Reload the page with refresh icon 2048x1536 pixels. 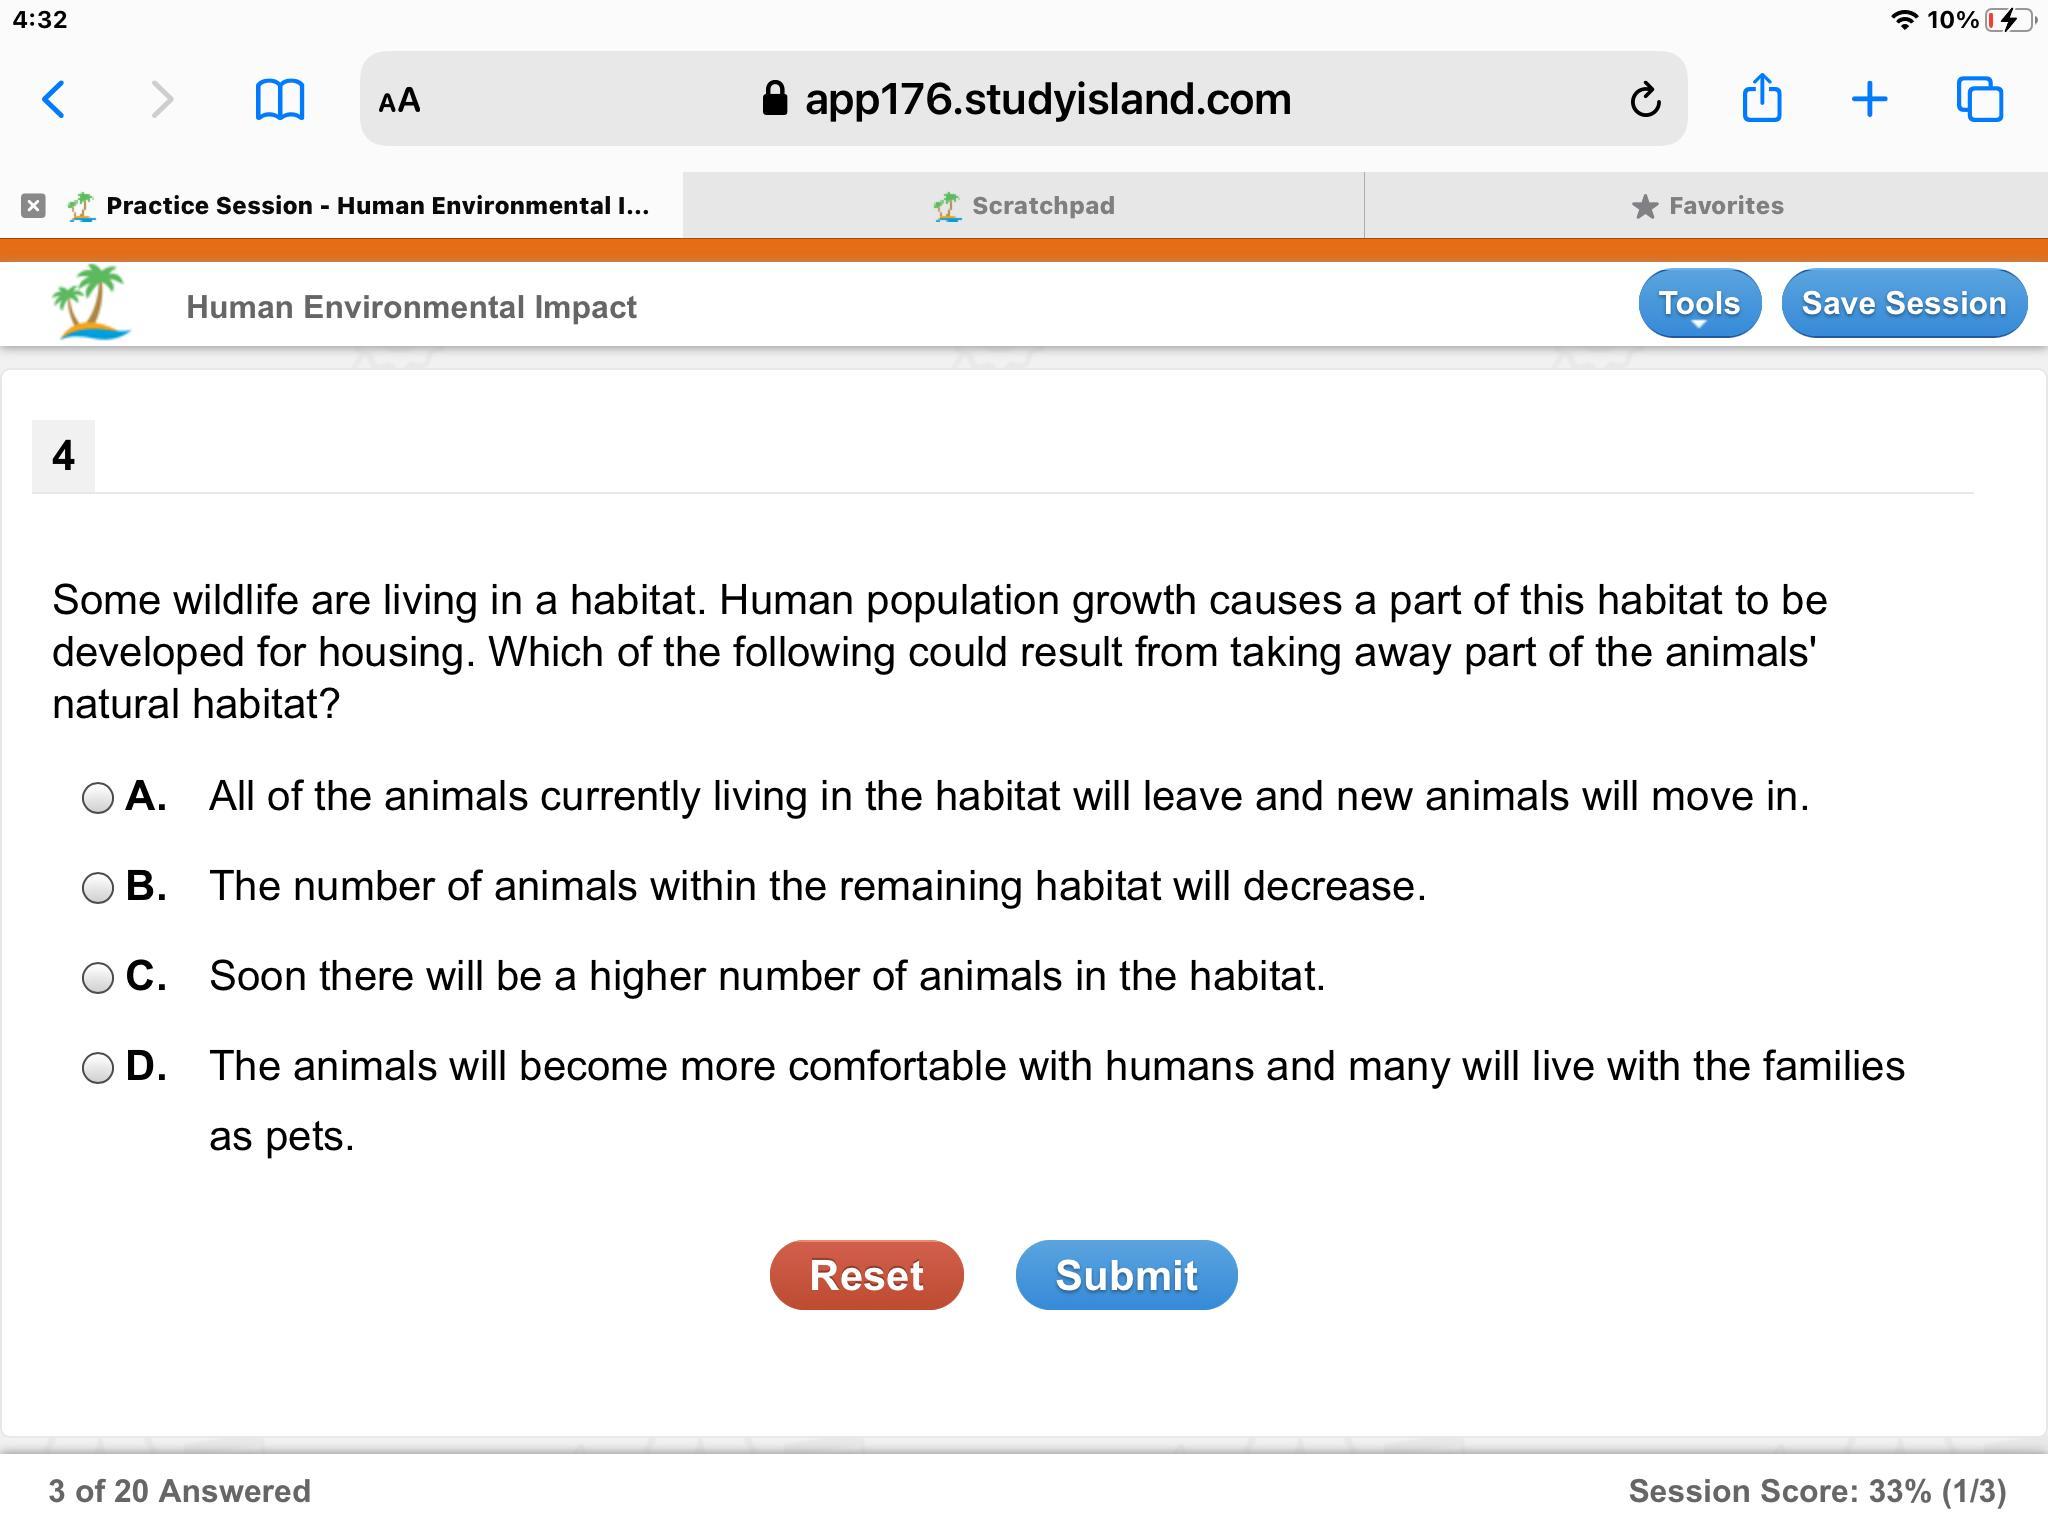(x=1645, y=100)
